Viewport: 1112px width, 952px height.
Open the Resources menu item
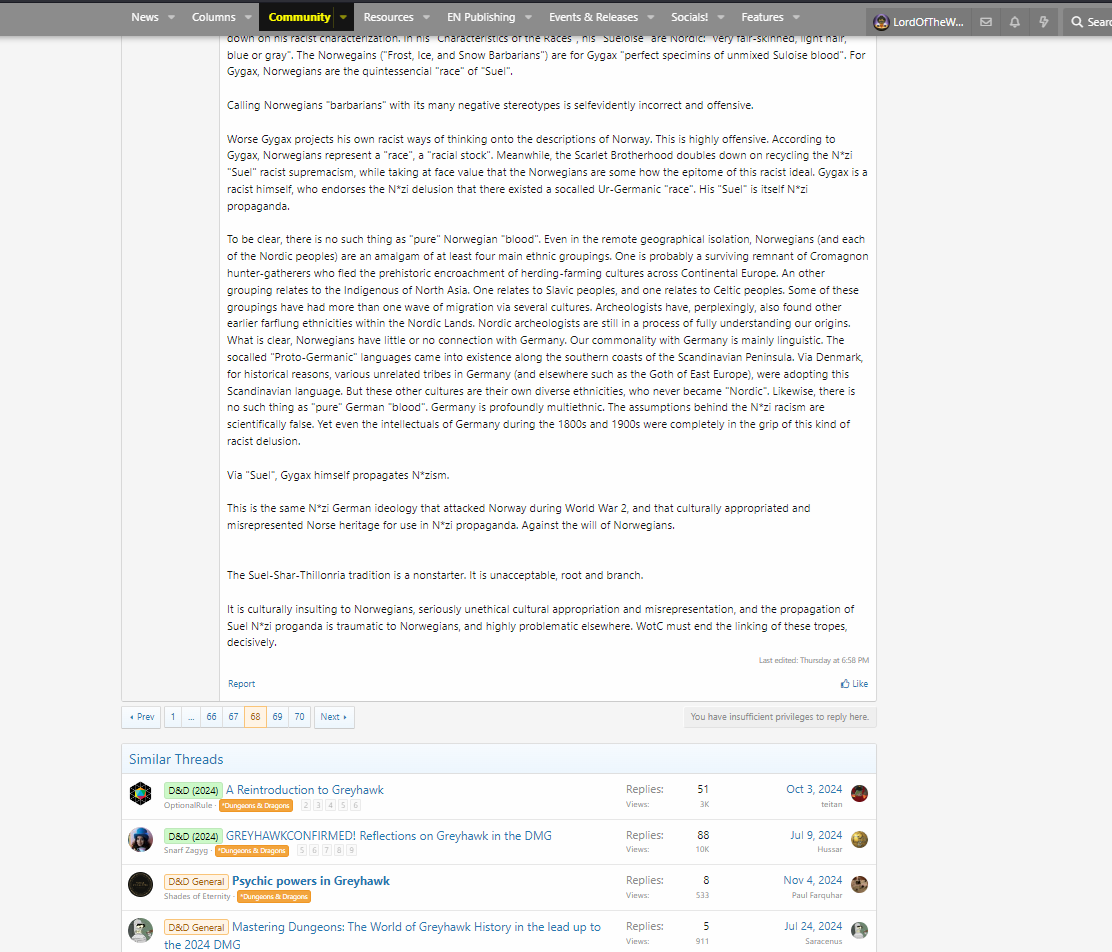tap(388, 17)
